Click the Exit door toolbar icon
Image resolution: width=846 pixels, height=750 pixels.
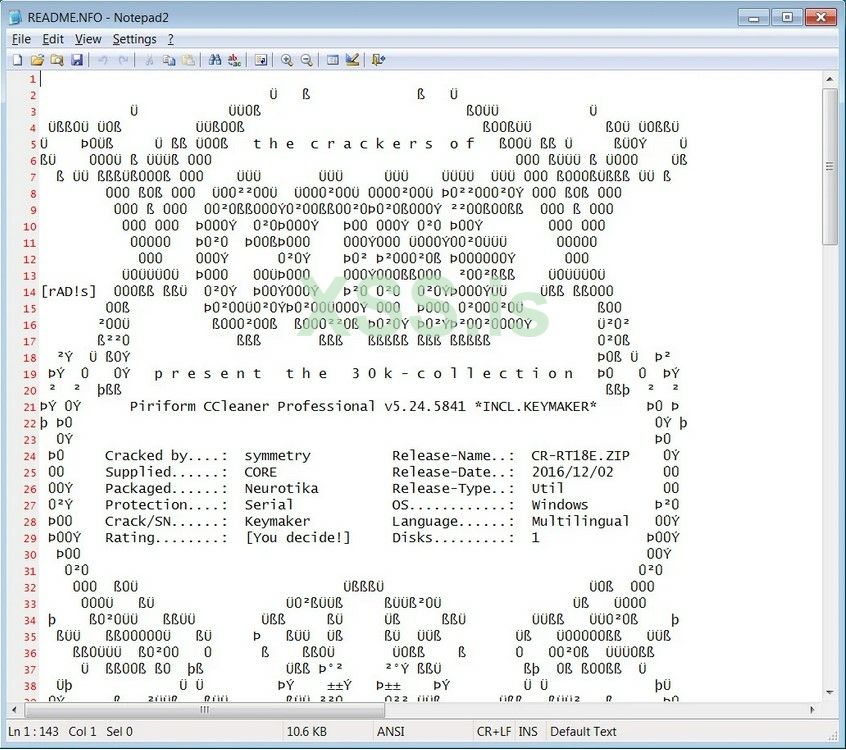(378, 60)
